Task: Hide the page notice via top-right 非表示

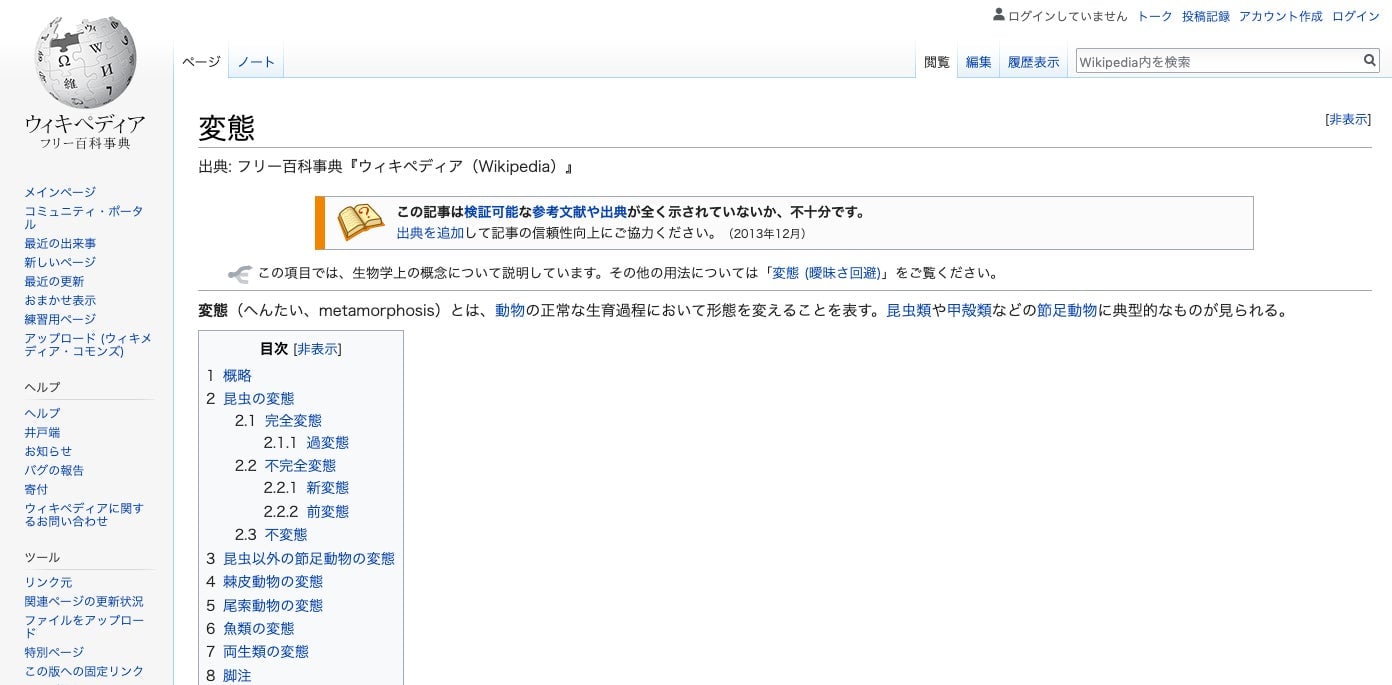Action: click(x=1347, y=118)
